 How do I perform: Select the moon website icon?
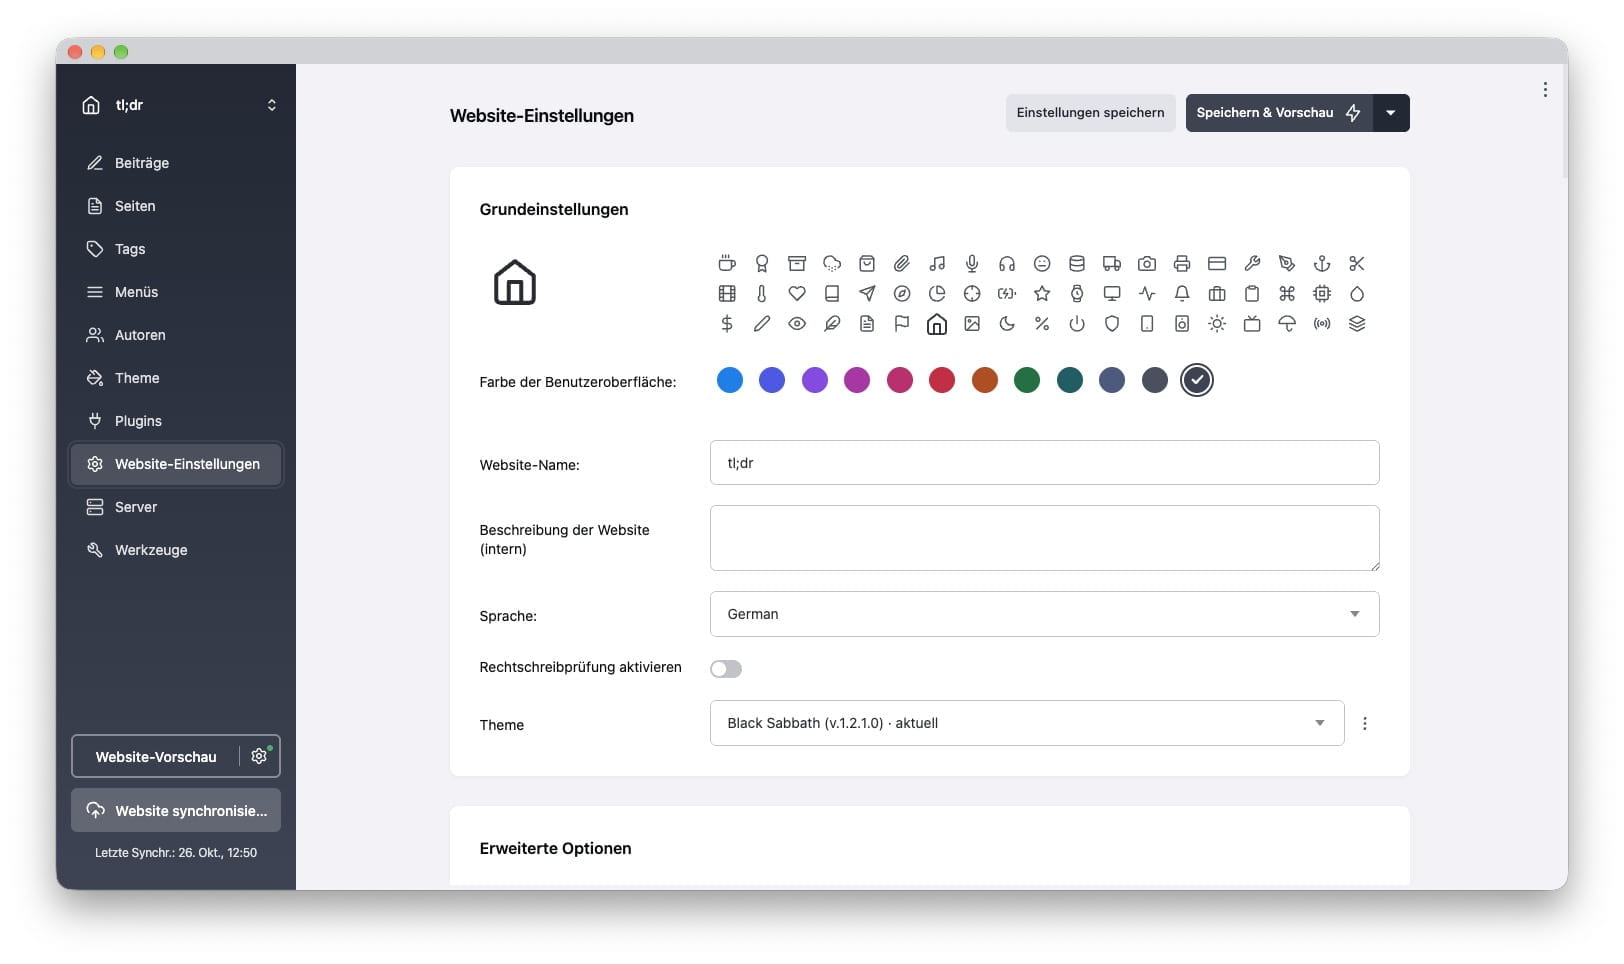1007,324
